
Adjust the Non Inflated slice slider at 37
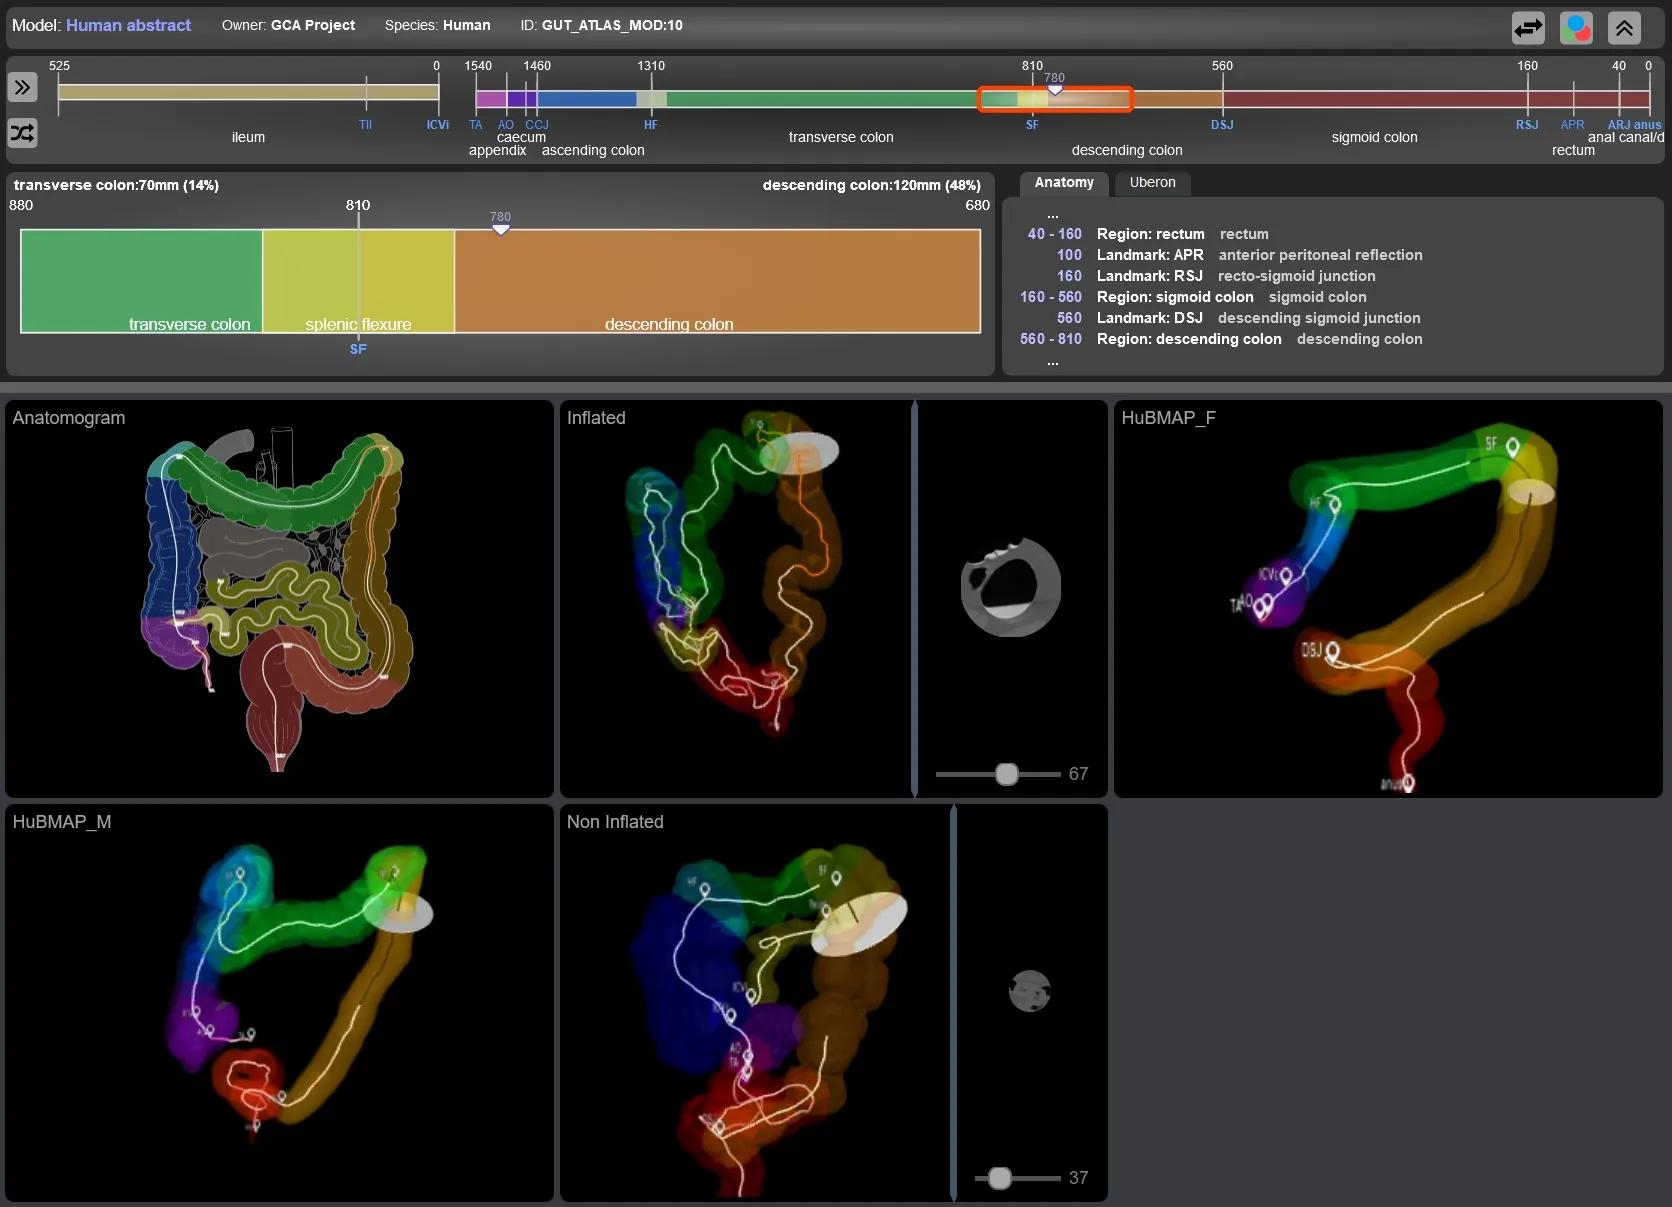point(999,1178)
